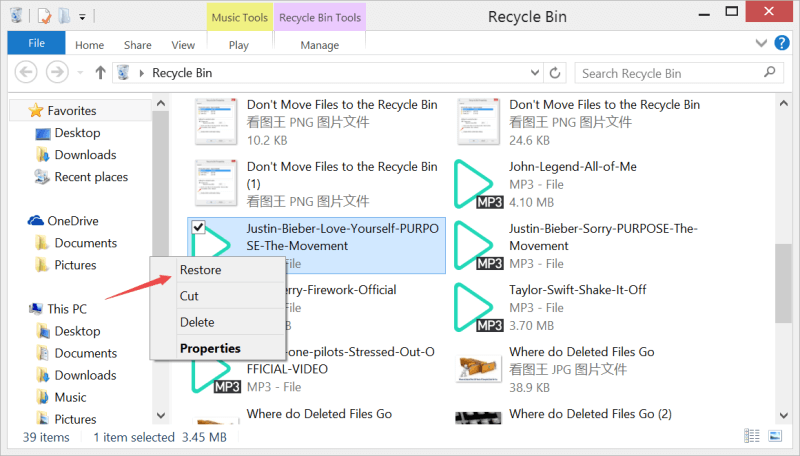Open the Manage tab under Recycle Bin Tools
800x456 pixels.
(319, 45)
